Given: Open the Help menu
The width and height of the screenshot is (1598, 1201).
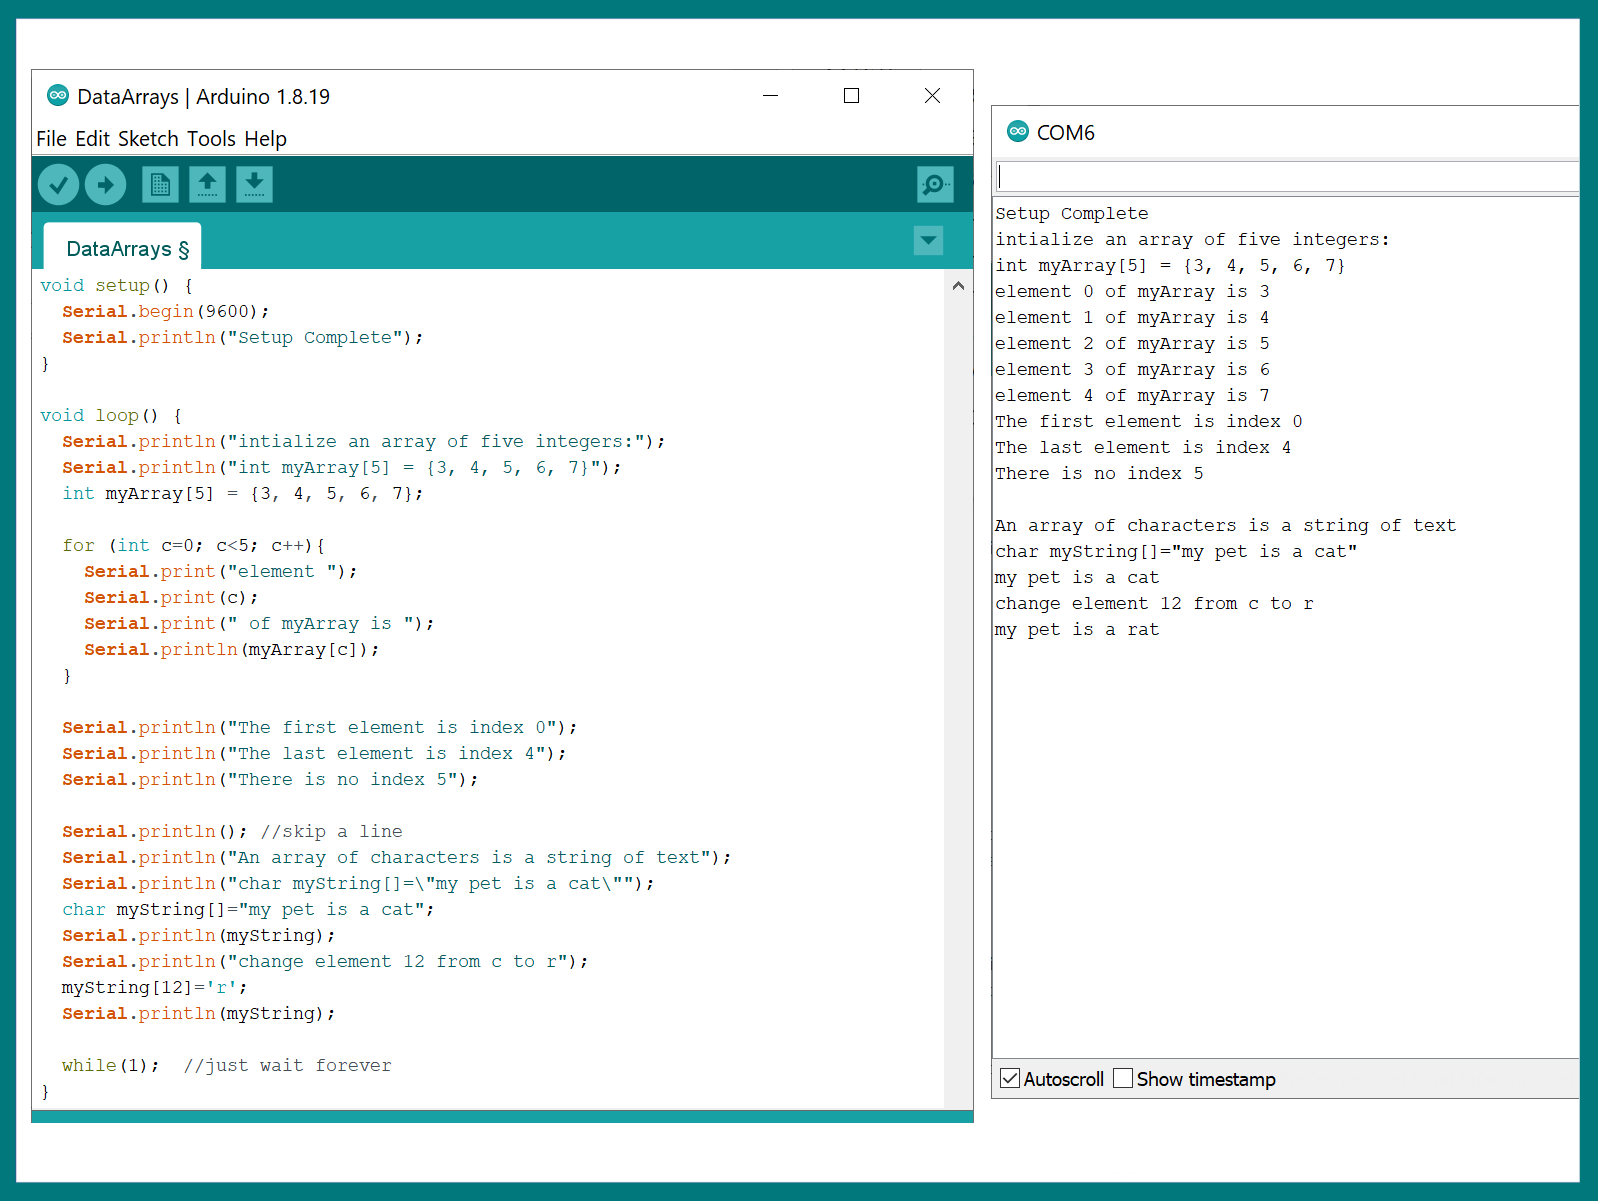Looking at the screenshot, I should pyautogui.click(x=266, y=139).
